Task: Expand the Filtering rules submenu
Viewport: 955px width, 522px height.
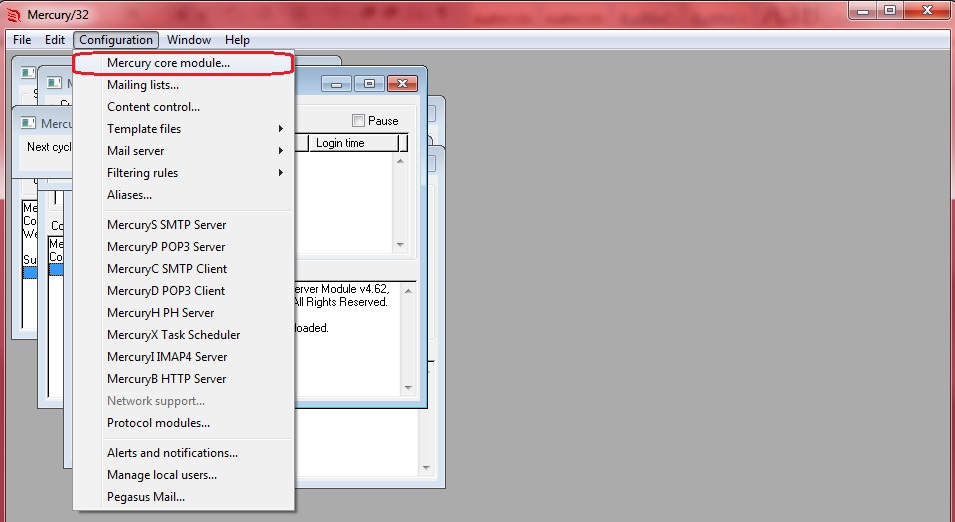Action: 183,172
